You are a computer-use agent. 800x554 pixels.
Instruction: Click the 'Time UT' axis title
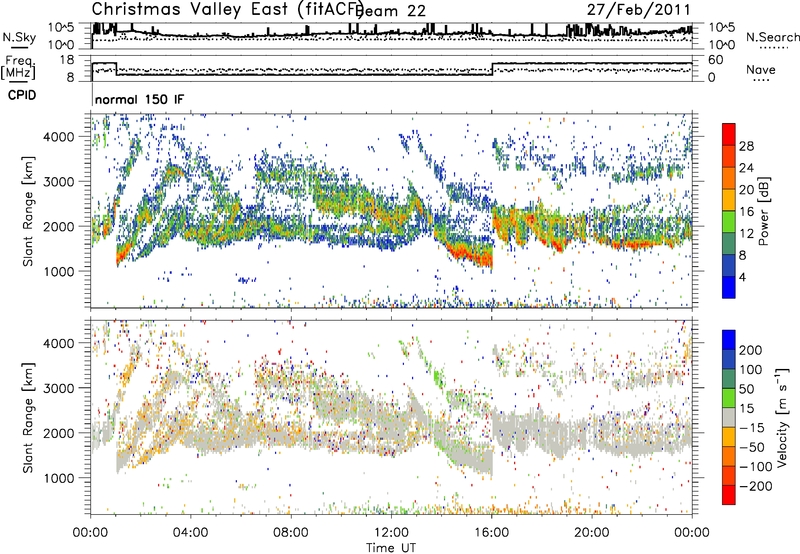click(391, 548)
